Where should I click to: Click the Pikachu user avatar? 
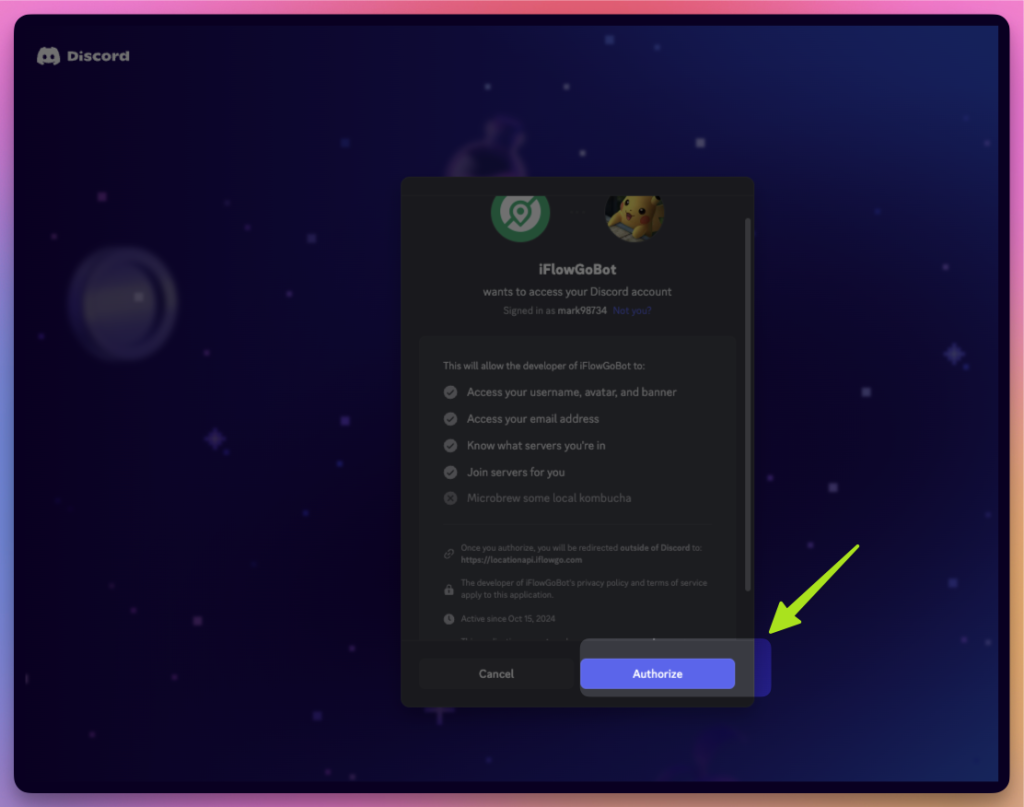coord(634,217)
